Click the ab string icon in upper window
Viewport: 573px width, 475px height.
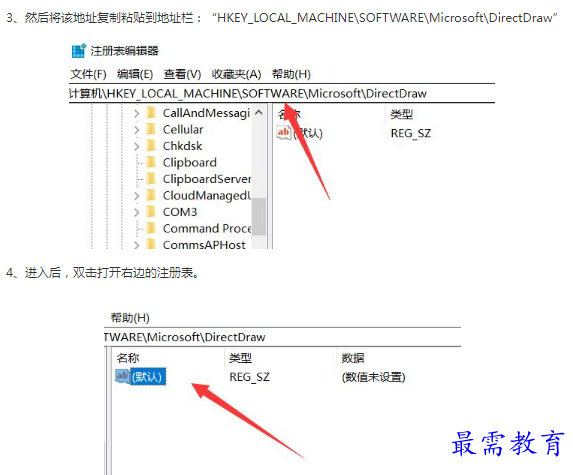pos(284,133)
